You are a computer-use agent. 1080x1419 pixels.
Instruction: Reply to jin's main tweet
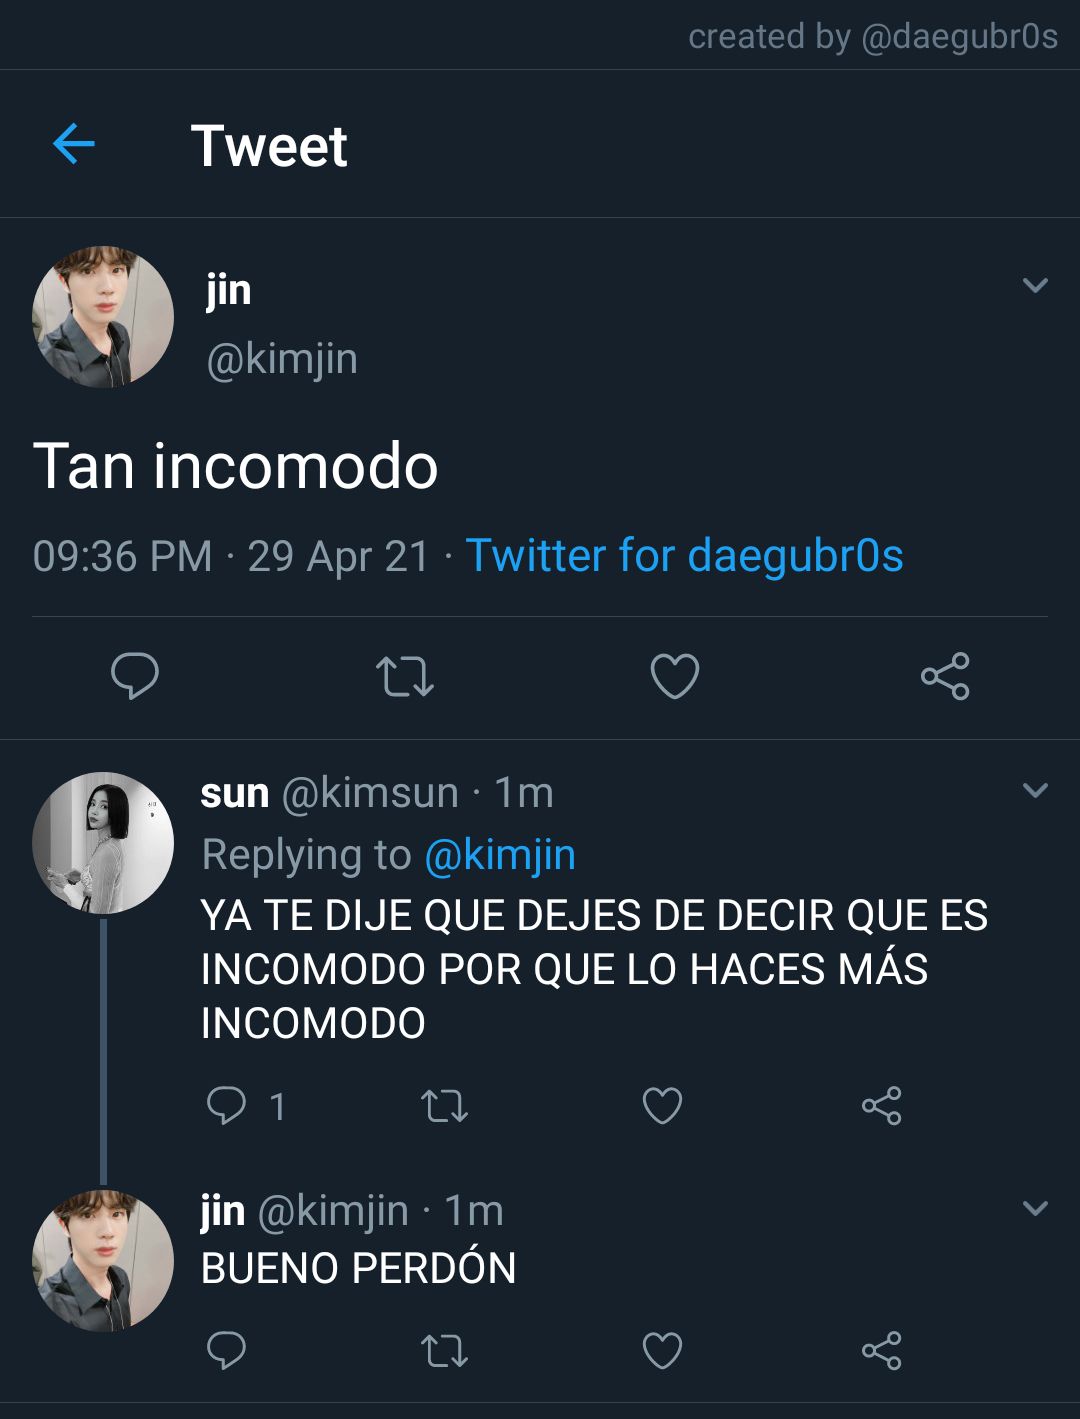point(135,676)
